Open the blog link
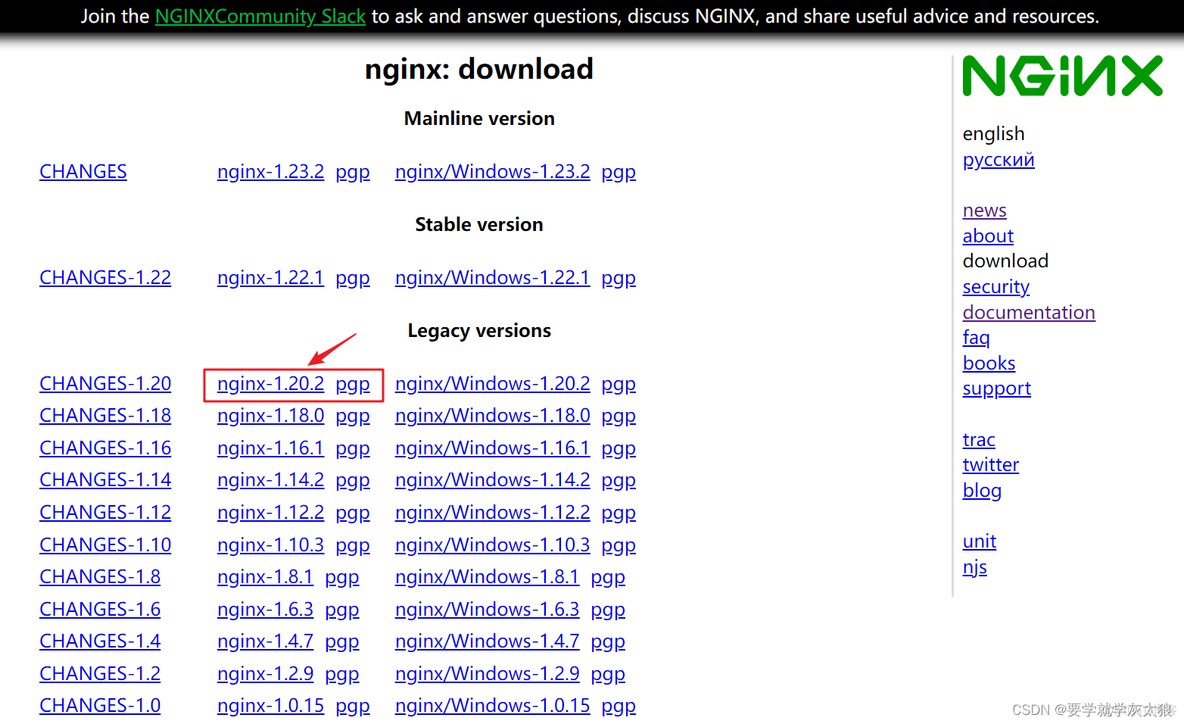Viewport: 1184px width, 724px height. click(982, 491)
